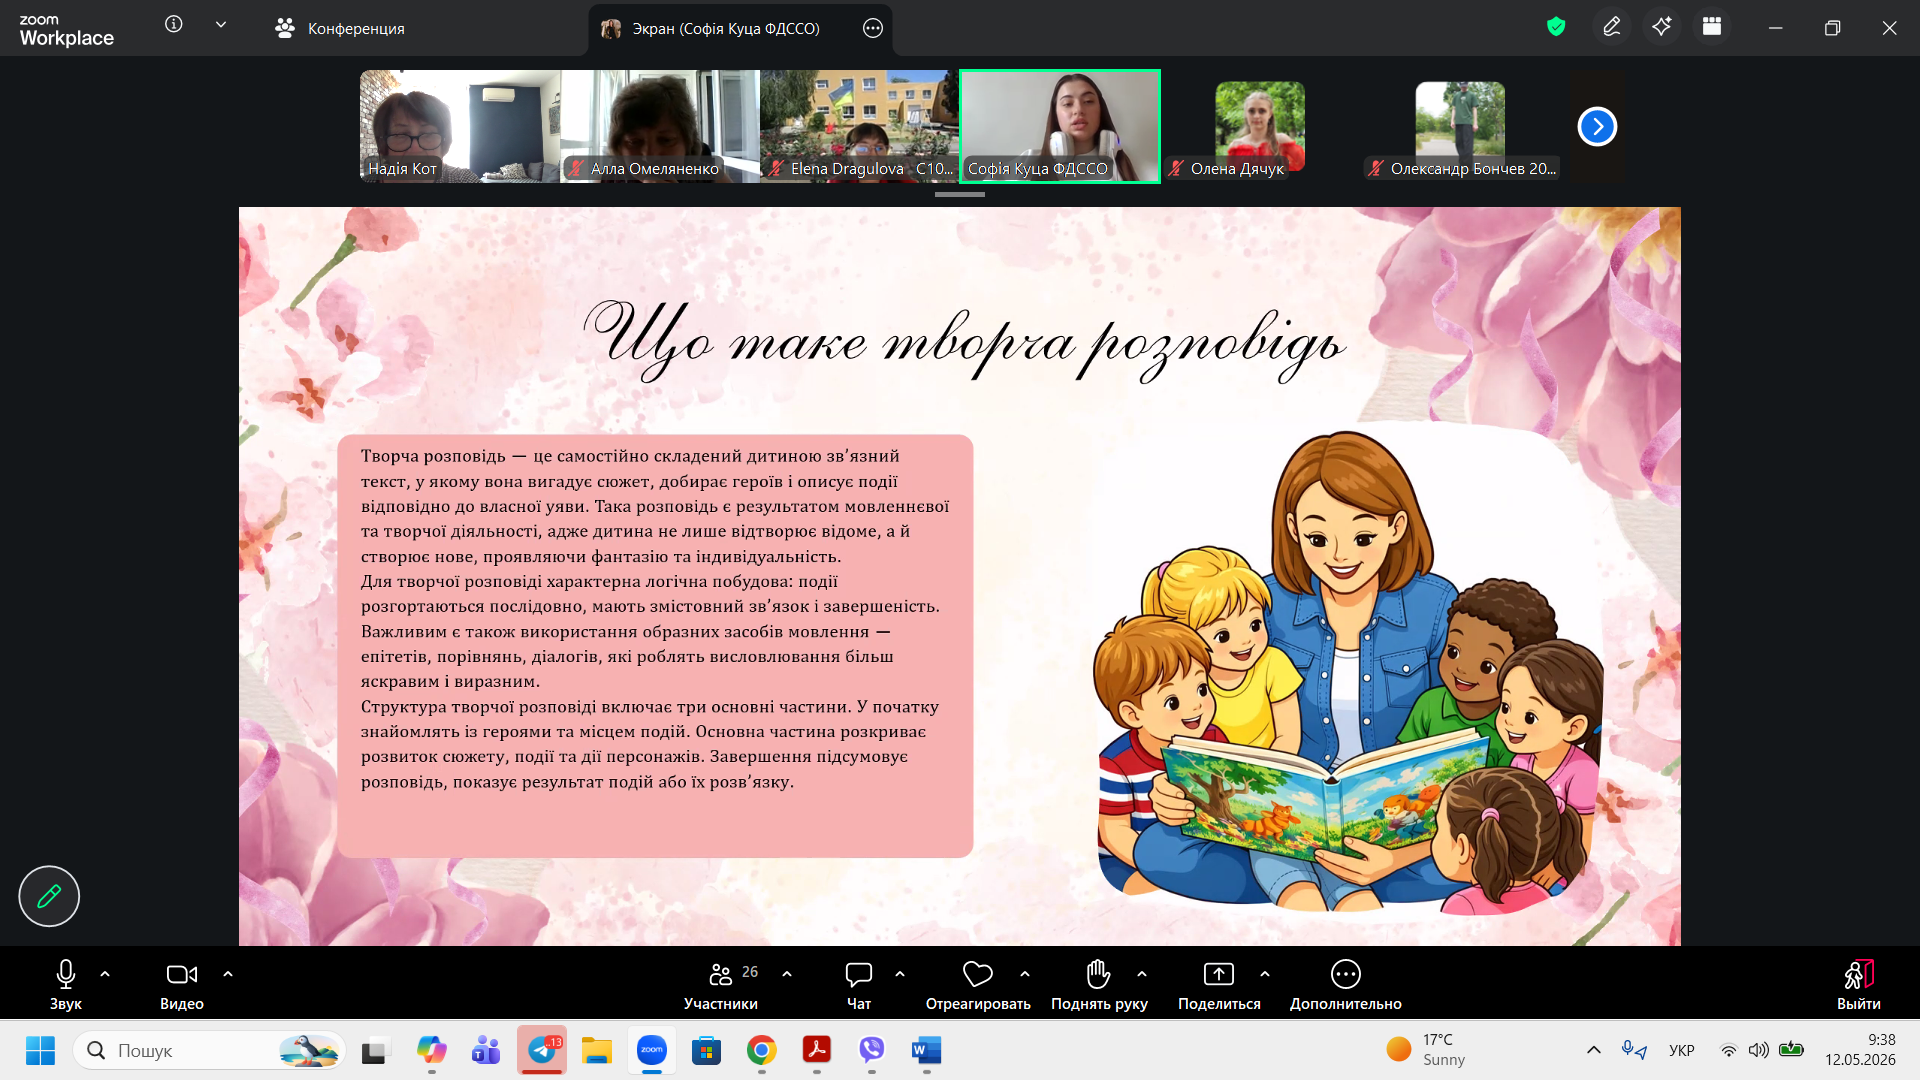Click the Поделиться share screen button
The width and height of the screenshot is (1920, 1080).
(1219, 986)
